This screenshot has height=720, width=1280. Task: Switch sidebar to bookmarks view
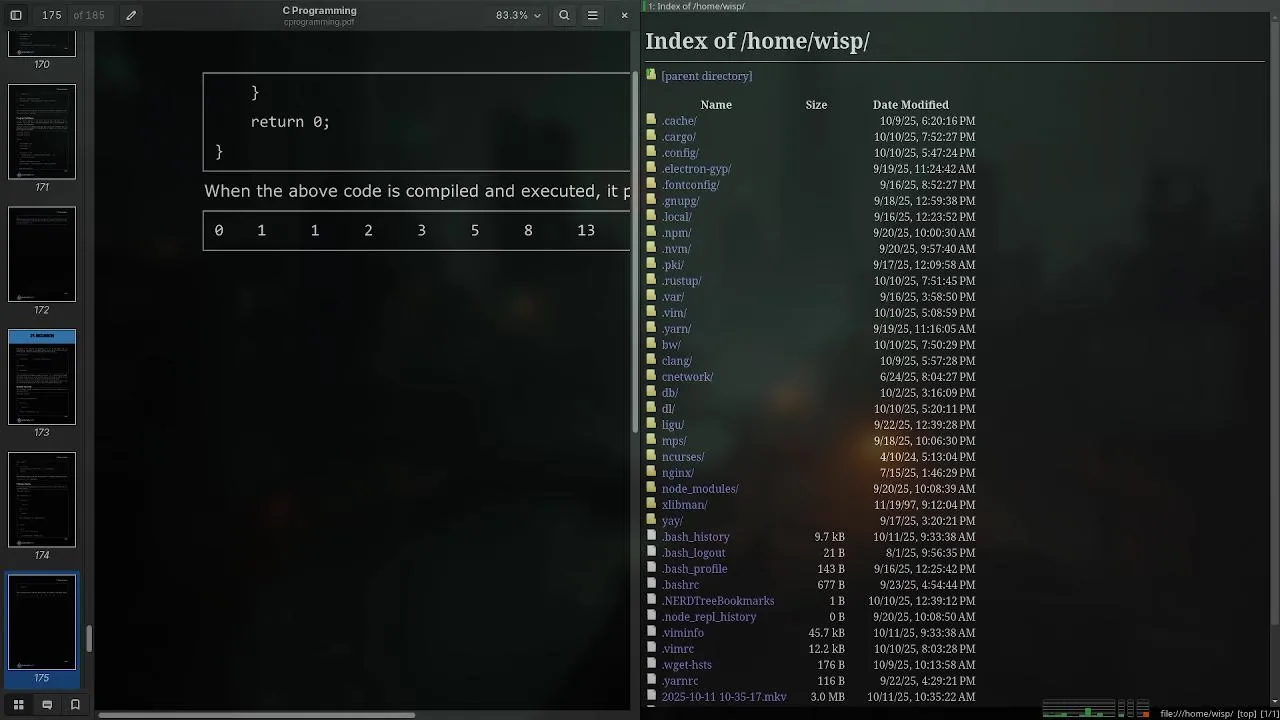75,705
